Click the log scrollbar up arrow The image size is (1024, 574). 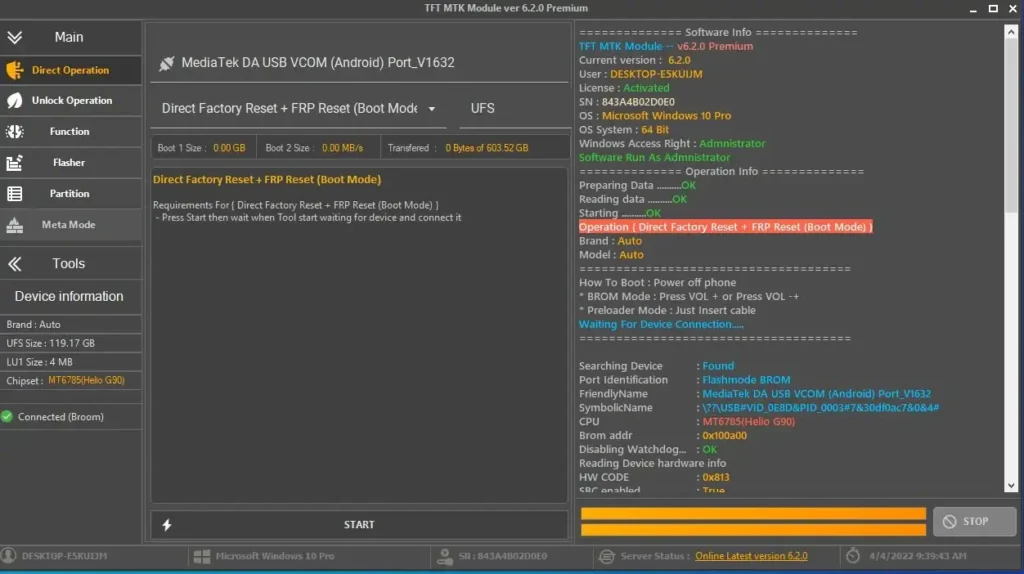1011,31
